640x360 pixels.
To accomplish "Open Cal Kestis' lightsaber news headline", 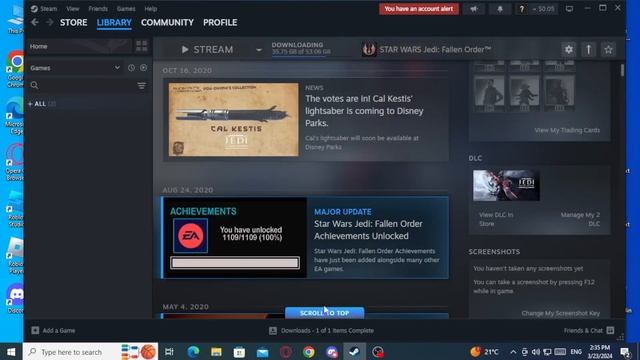I will 364,111.
